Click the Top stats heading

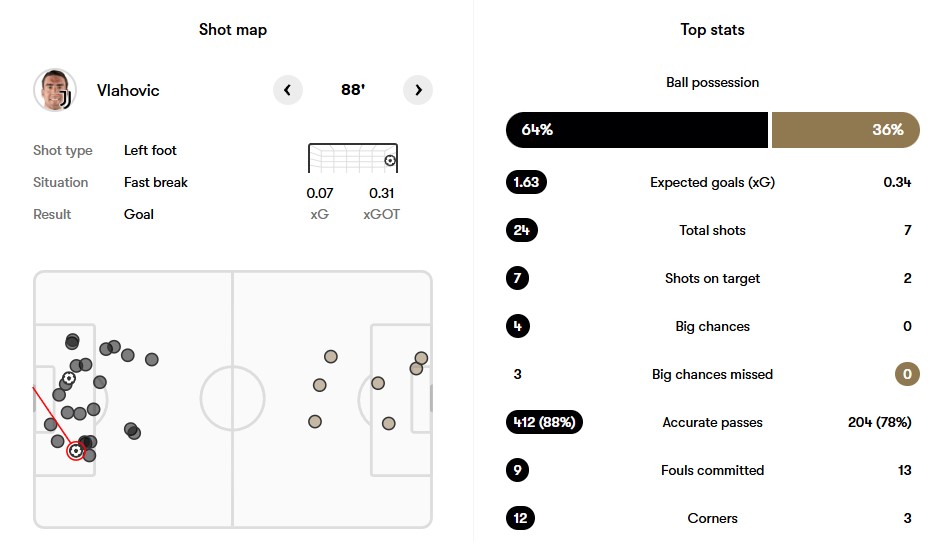(x=712, y=29)
